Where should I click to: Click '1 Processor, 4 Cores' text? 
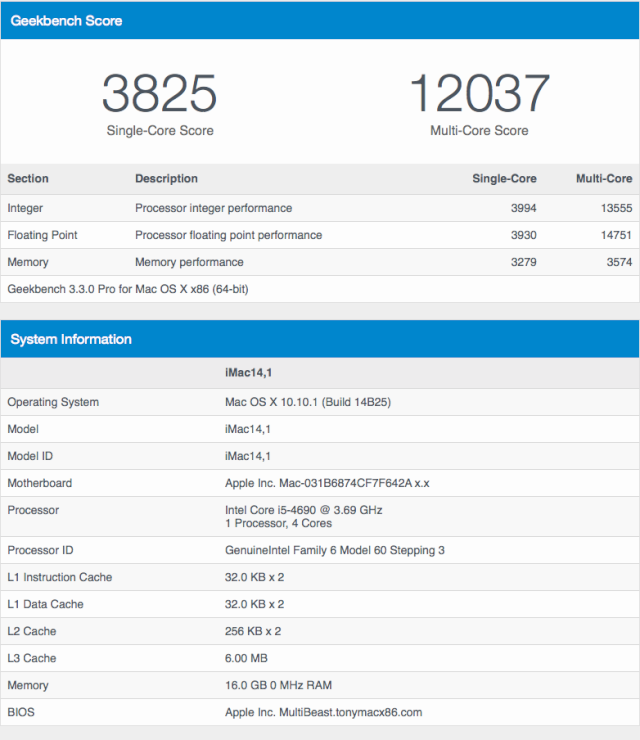pos(278,523)
